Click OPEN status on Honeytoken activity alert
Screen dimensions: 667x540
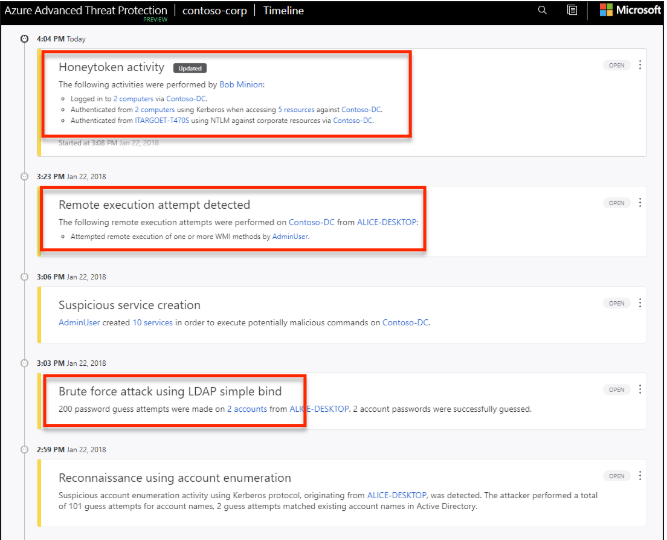tap(616, 65)
